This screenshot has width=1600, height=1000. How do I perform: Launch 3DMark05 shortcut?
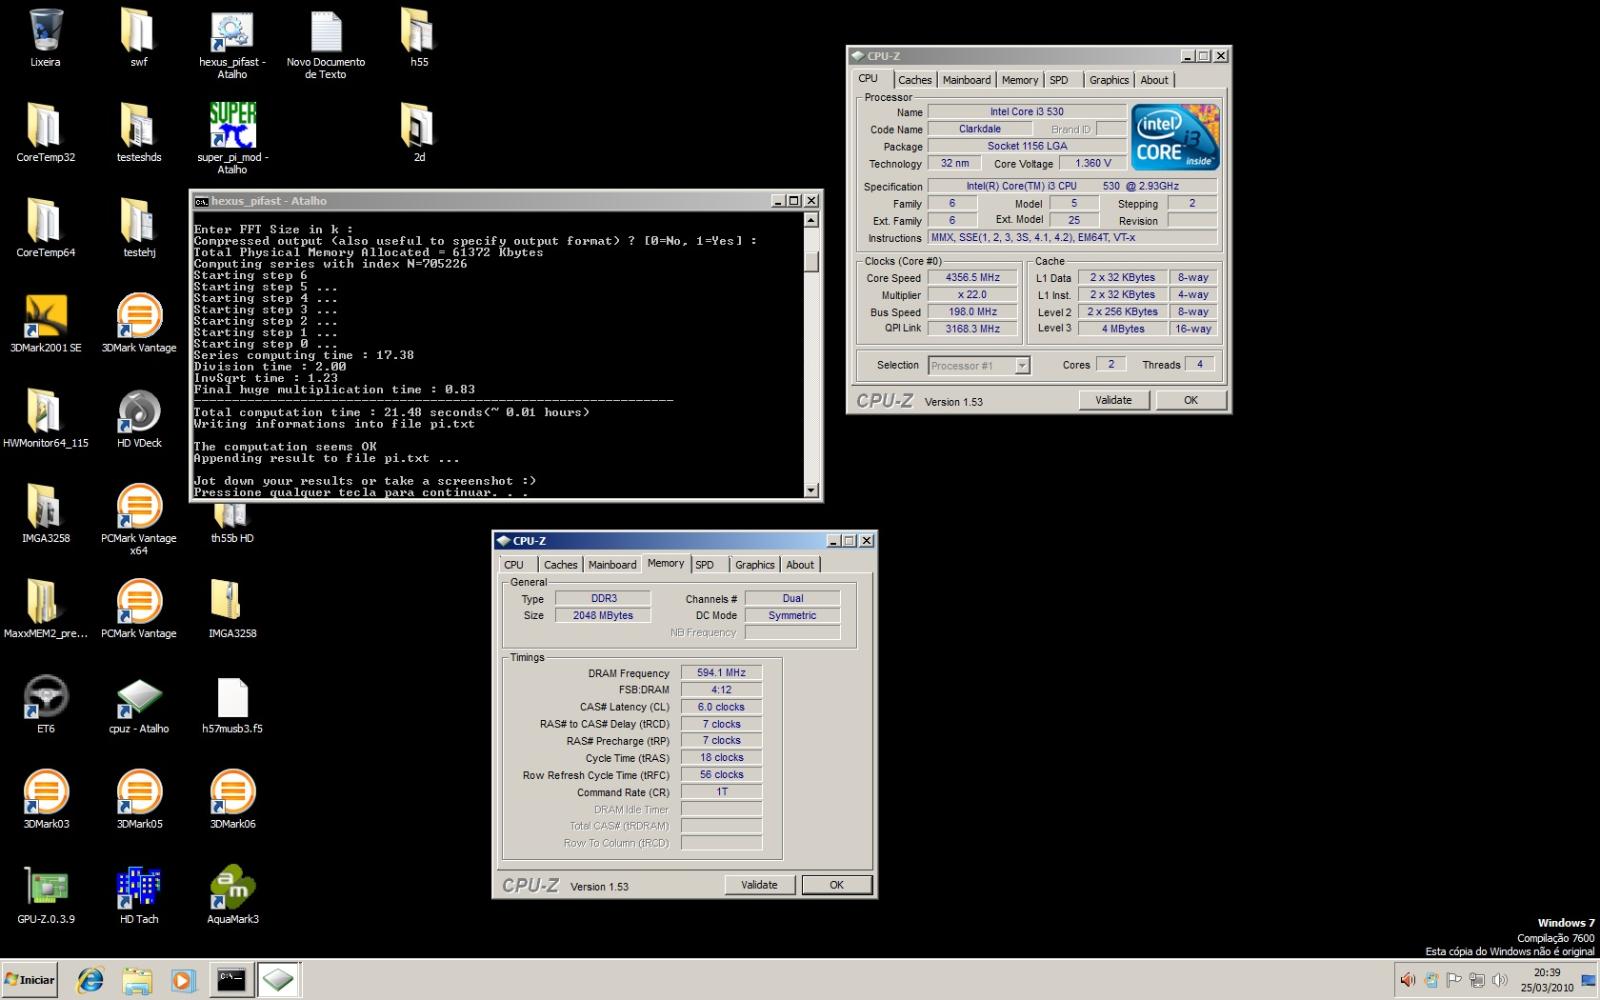[139, 798]
